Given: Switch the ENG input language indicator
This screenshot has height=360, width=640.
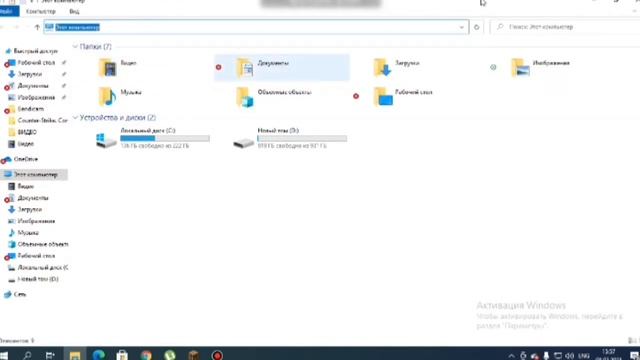Looking at the screenshot, I should click(x=584, y=356).
